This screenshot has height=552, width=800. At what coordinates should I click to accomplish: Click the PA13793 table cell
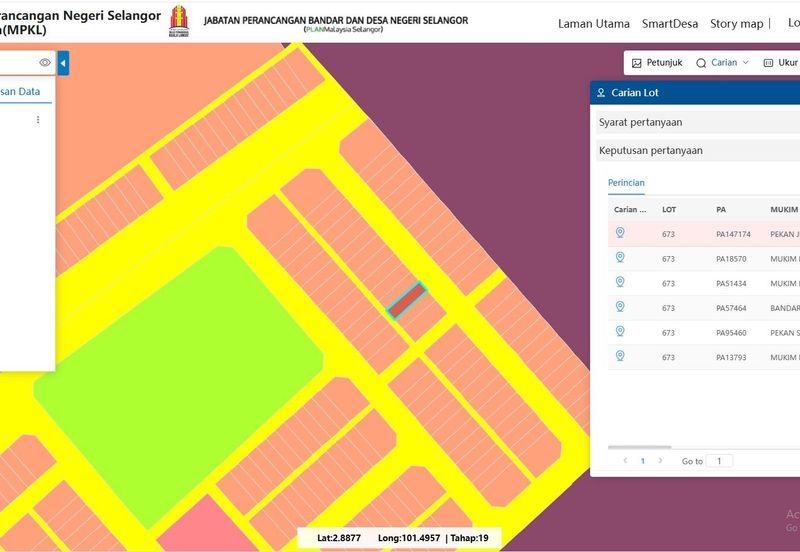[731, 358]
